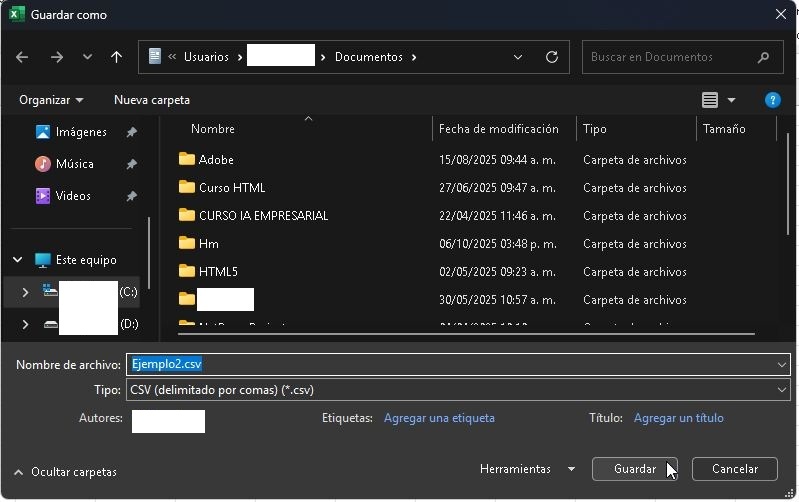This screenshot has width=799, height=502.
Task: Sort by Fecha de modificación column
Action: click(499, 129)
